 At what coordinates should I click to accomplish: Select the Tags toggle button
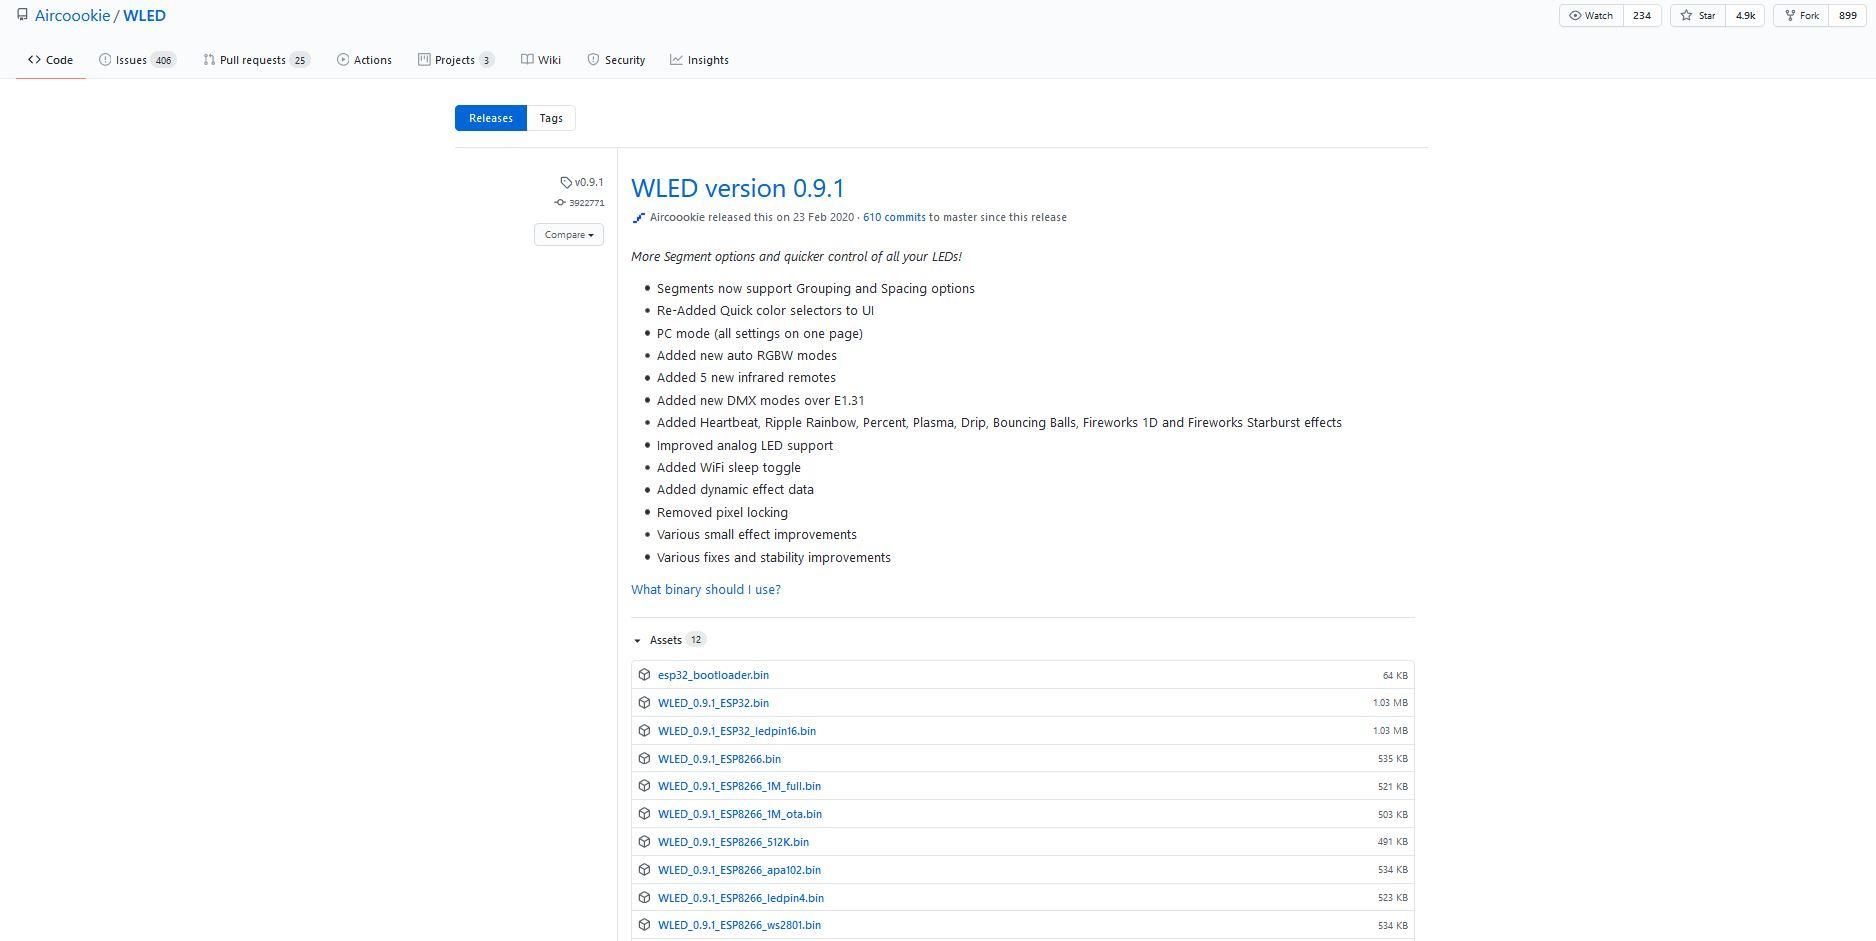pos(551,118)
